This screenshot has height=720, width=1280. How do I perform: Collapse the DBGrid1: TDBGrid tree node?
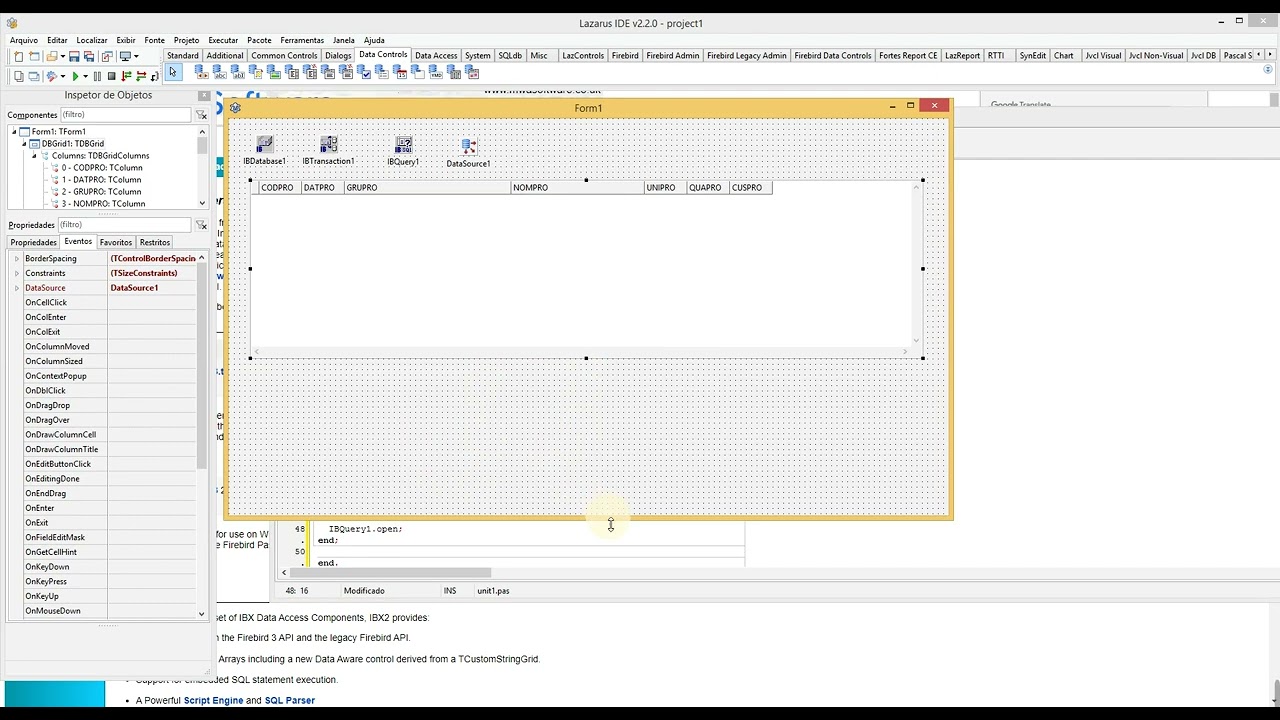click(24, 144)
